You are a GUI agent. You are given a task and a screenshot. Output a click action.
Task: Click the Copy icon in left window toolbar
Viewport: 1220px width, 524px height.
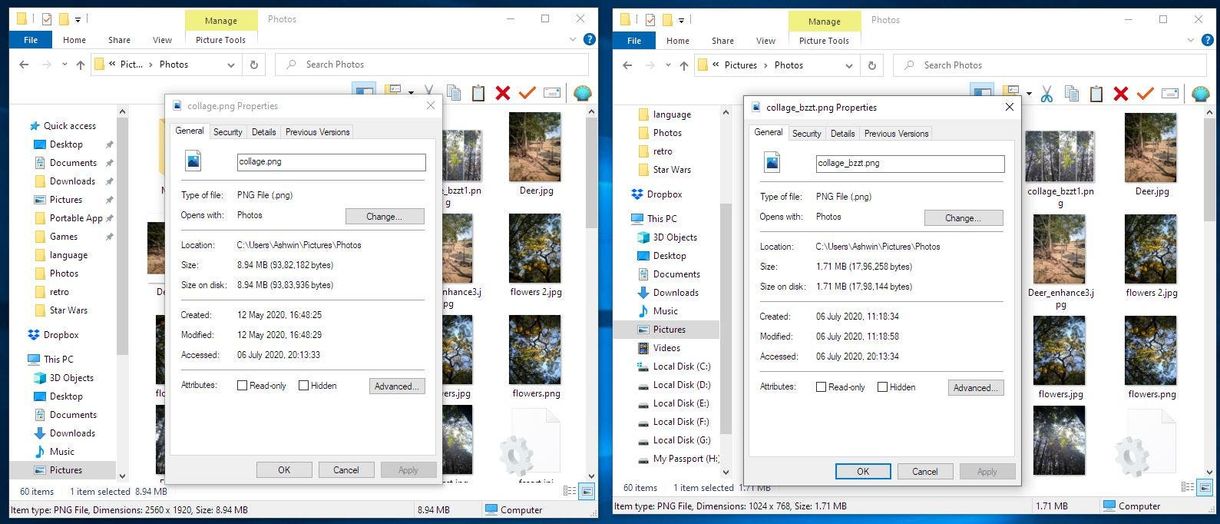click(454, 93)
